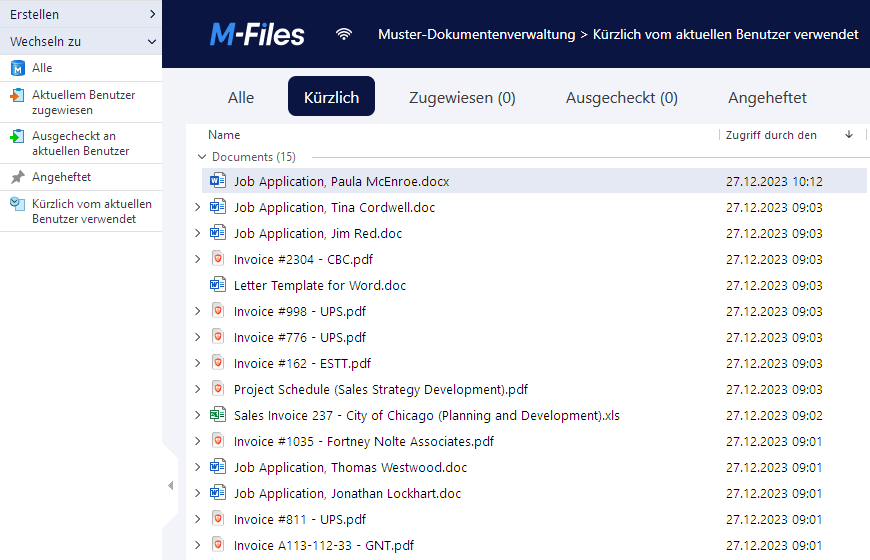Expand the Erstellen section
This screenshot has height=560, width=870.
pyautogui.click(x=152, y=14)
